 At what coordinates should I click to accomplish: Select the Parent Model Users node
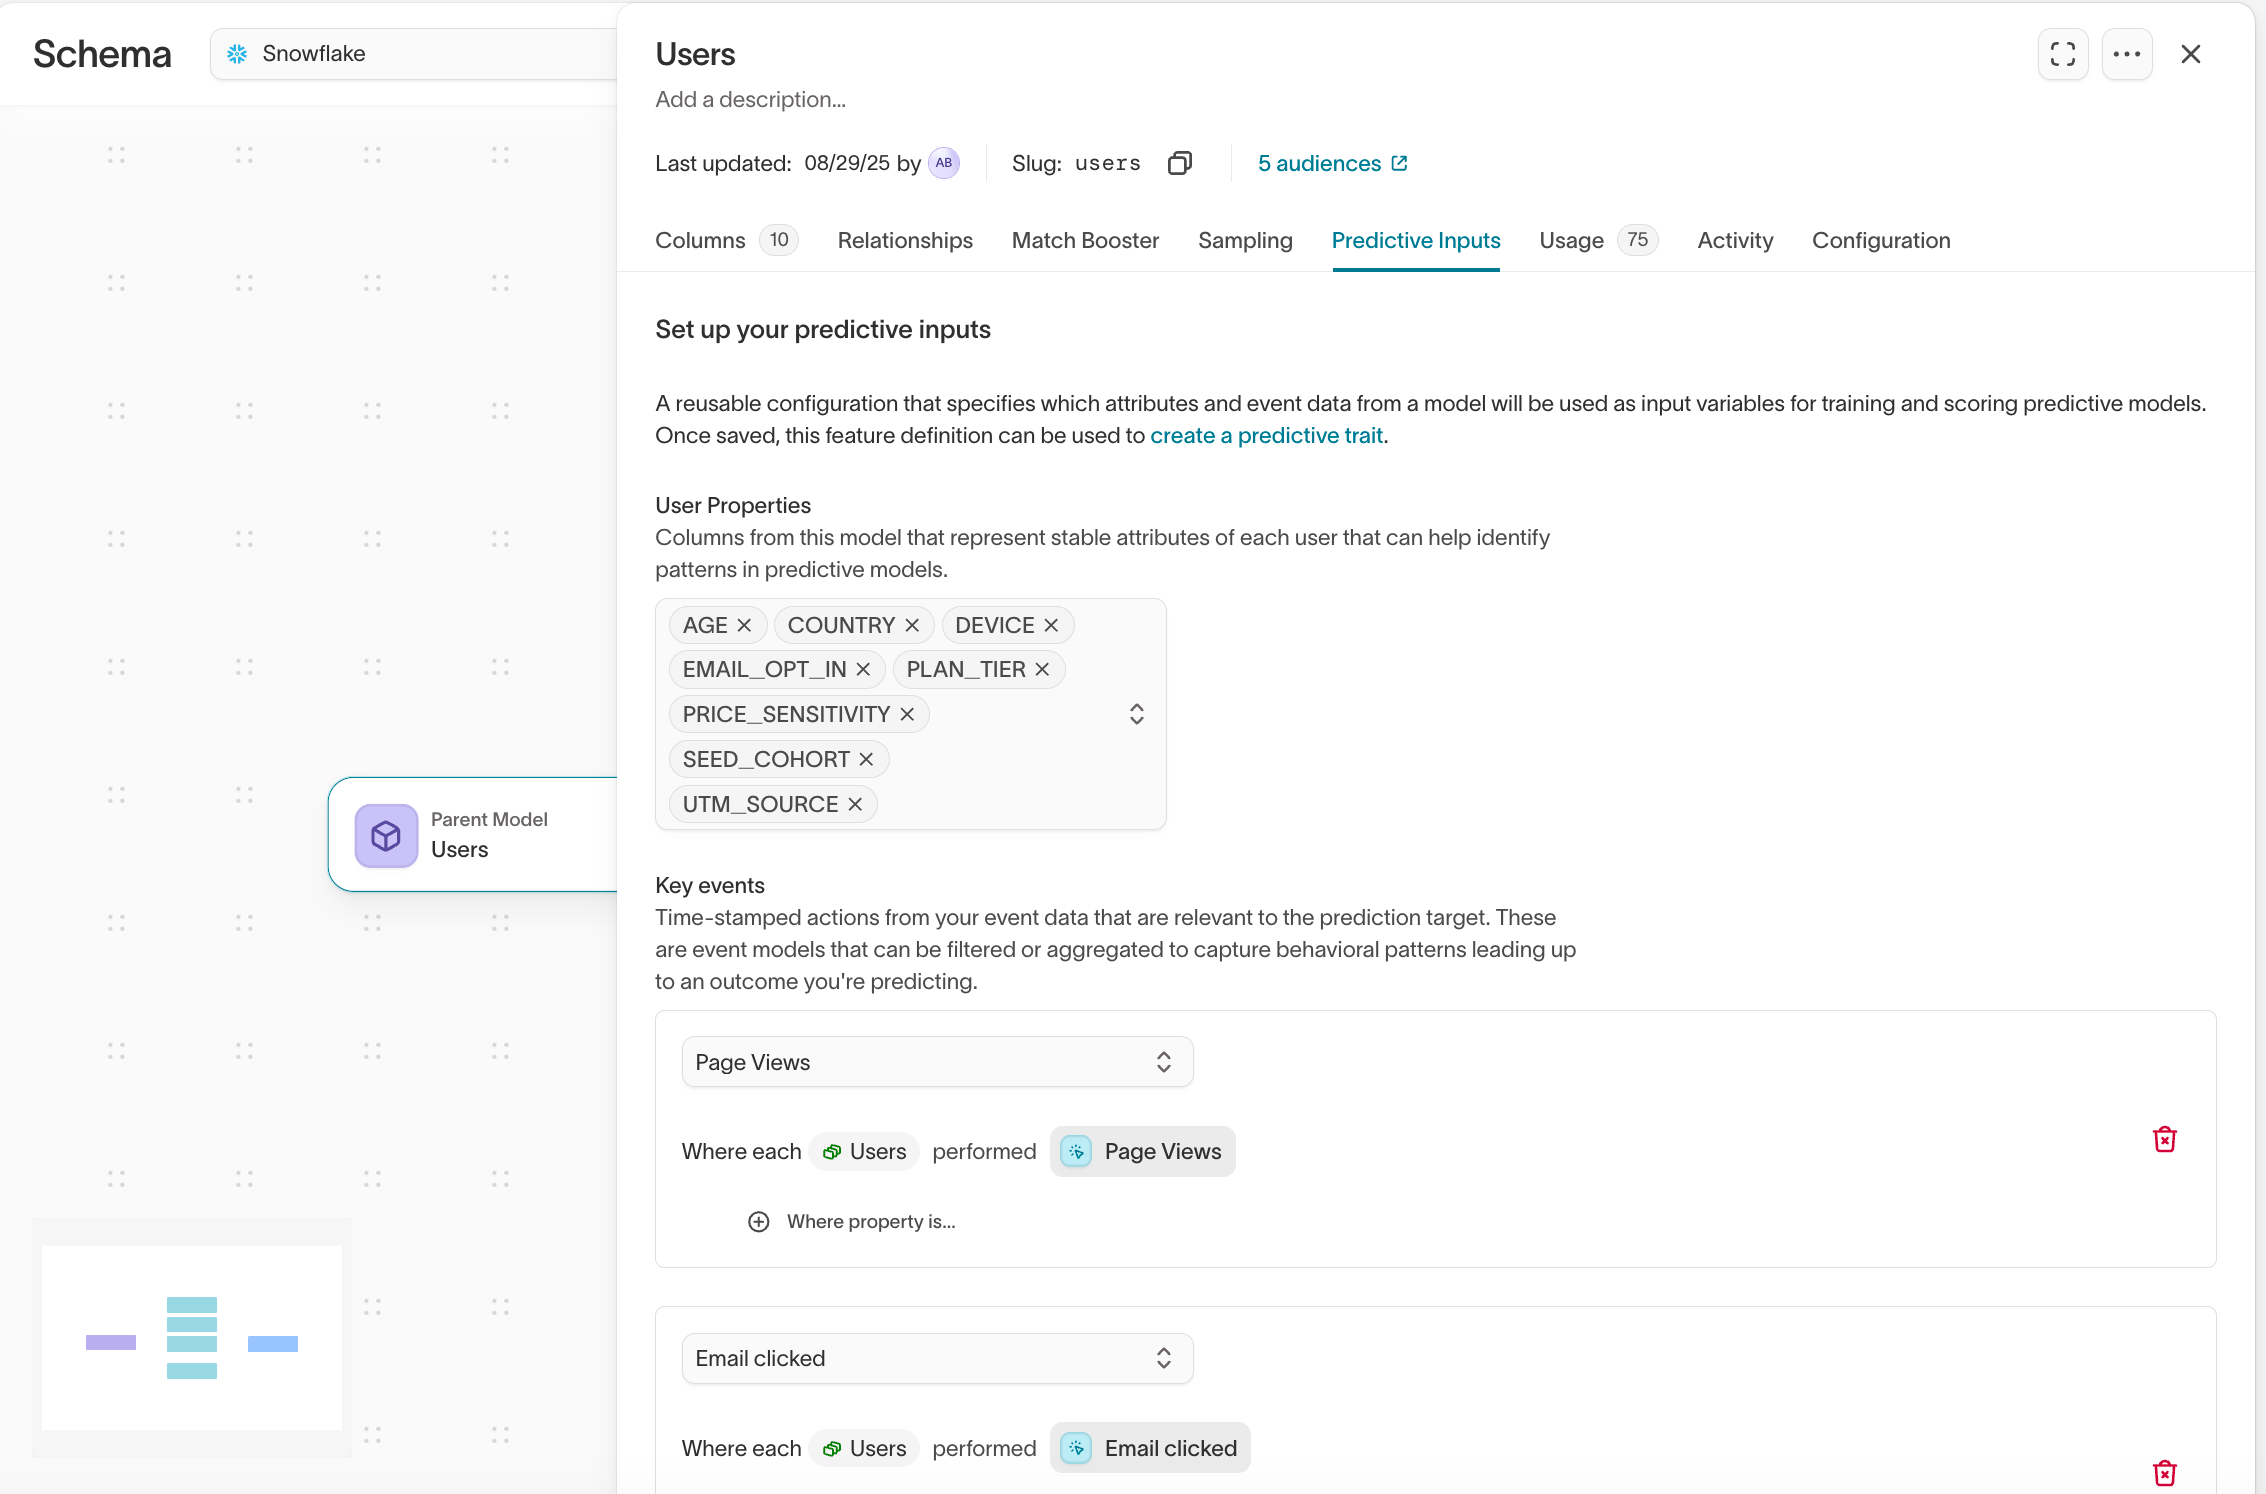click(x=473, y=834)
